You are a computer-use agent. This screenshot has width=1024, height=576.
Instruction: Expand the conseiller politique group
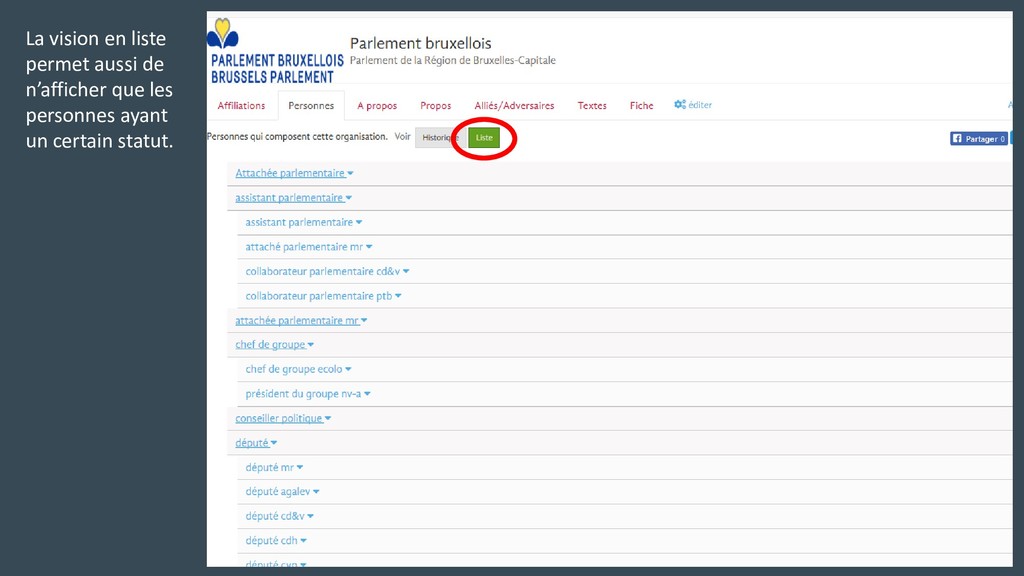(x=283, y=419)
